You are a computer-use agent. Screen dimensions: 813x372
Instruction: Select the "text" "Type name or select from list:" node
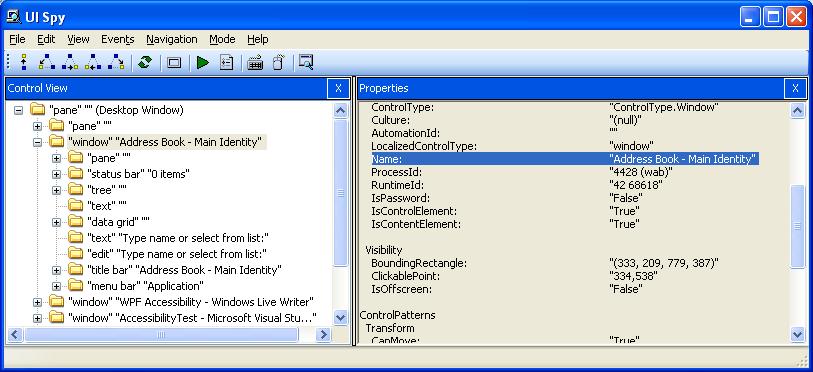(x=178, y=238)
